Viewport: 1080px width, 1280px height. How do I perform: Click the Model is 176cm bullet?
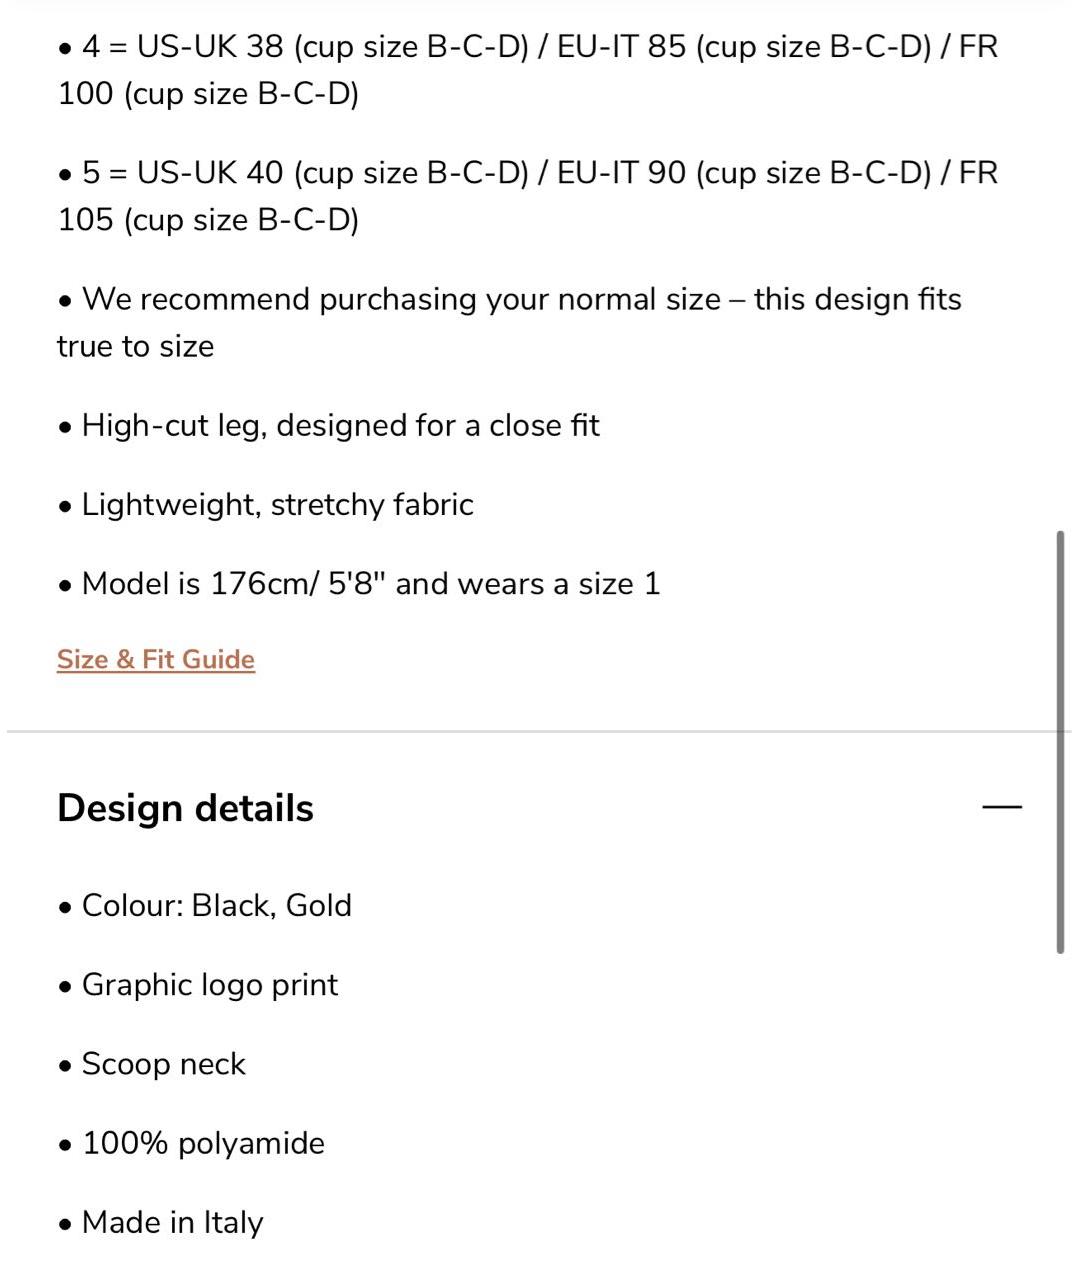click(359, 583)
